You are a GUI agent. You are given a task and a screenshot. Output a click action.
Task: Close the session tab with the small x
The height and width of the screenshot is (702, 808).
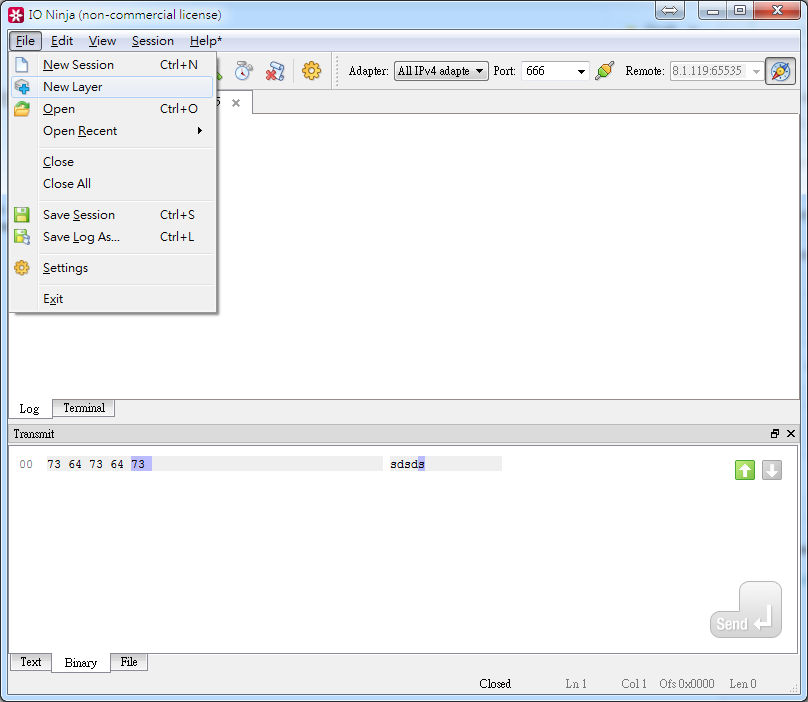pyautogui.click(x=236, y=103)
